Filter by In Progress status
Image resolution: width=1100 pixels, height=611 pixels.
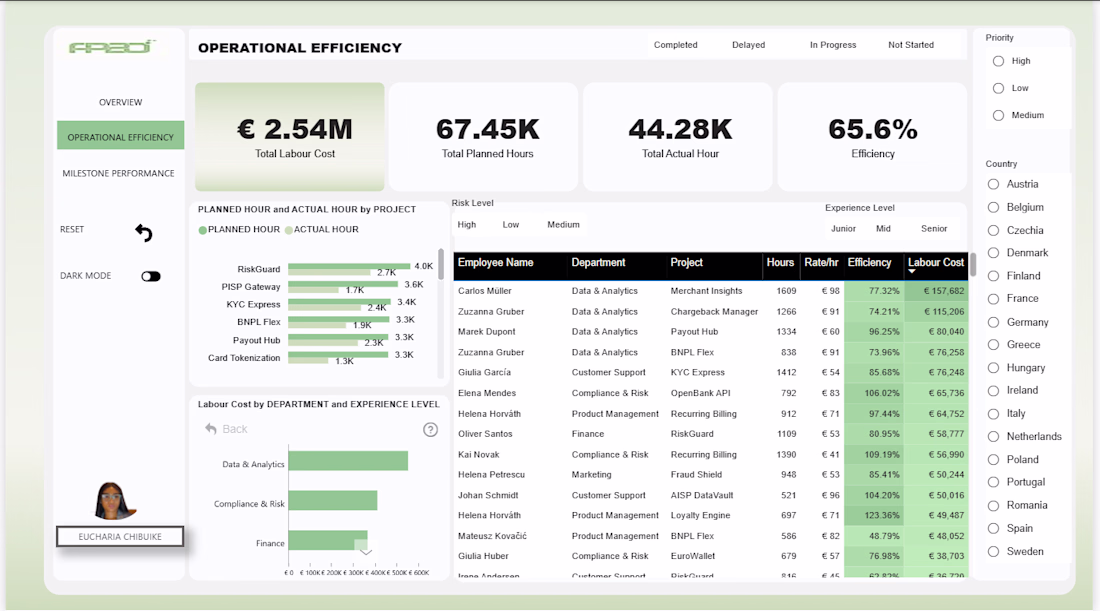[x=833, y=45]
